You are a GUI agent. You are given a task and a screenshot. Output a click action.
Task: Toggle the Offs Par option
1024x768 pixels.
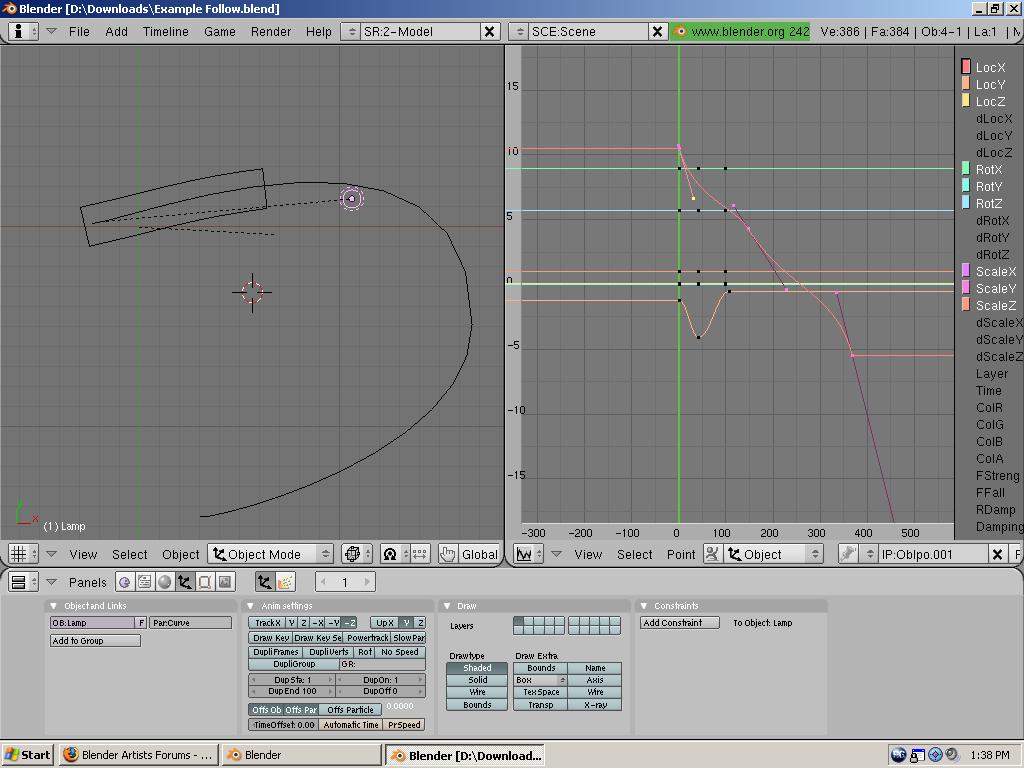(301, 709)
